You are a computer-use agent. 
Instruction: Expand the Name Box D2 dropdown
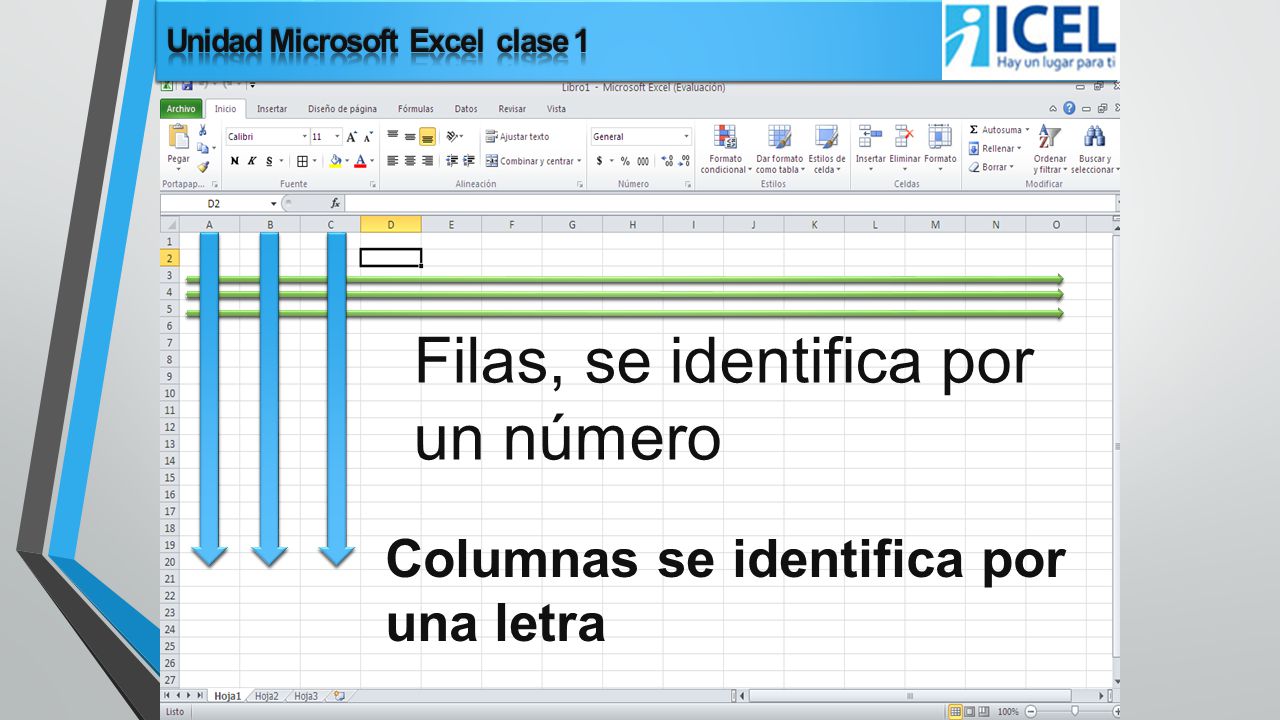pos(274,203)
